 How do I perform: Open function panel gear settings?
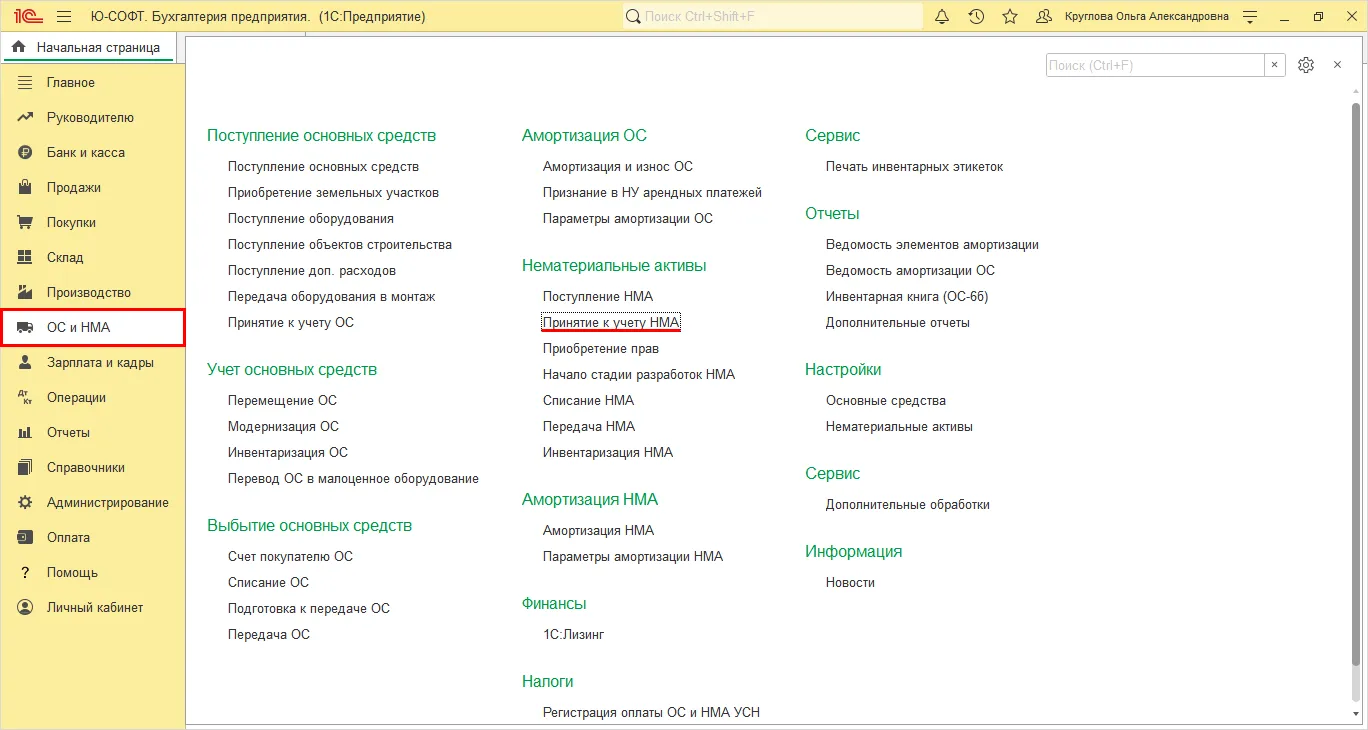[1305, 65]
